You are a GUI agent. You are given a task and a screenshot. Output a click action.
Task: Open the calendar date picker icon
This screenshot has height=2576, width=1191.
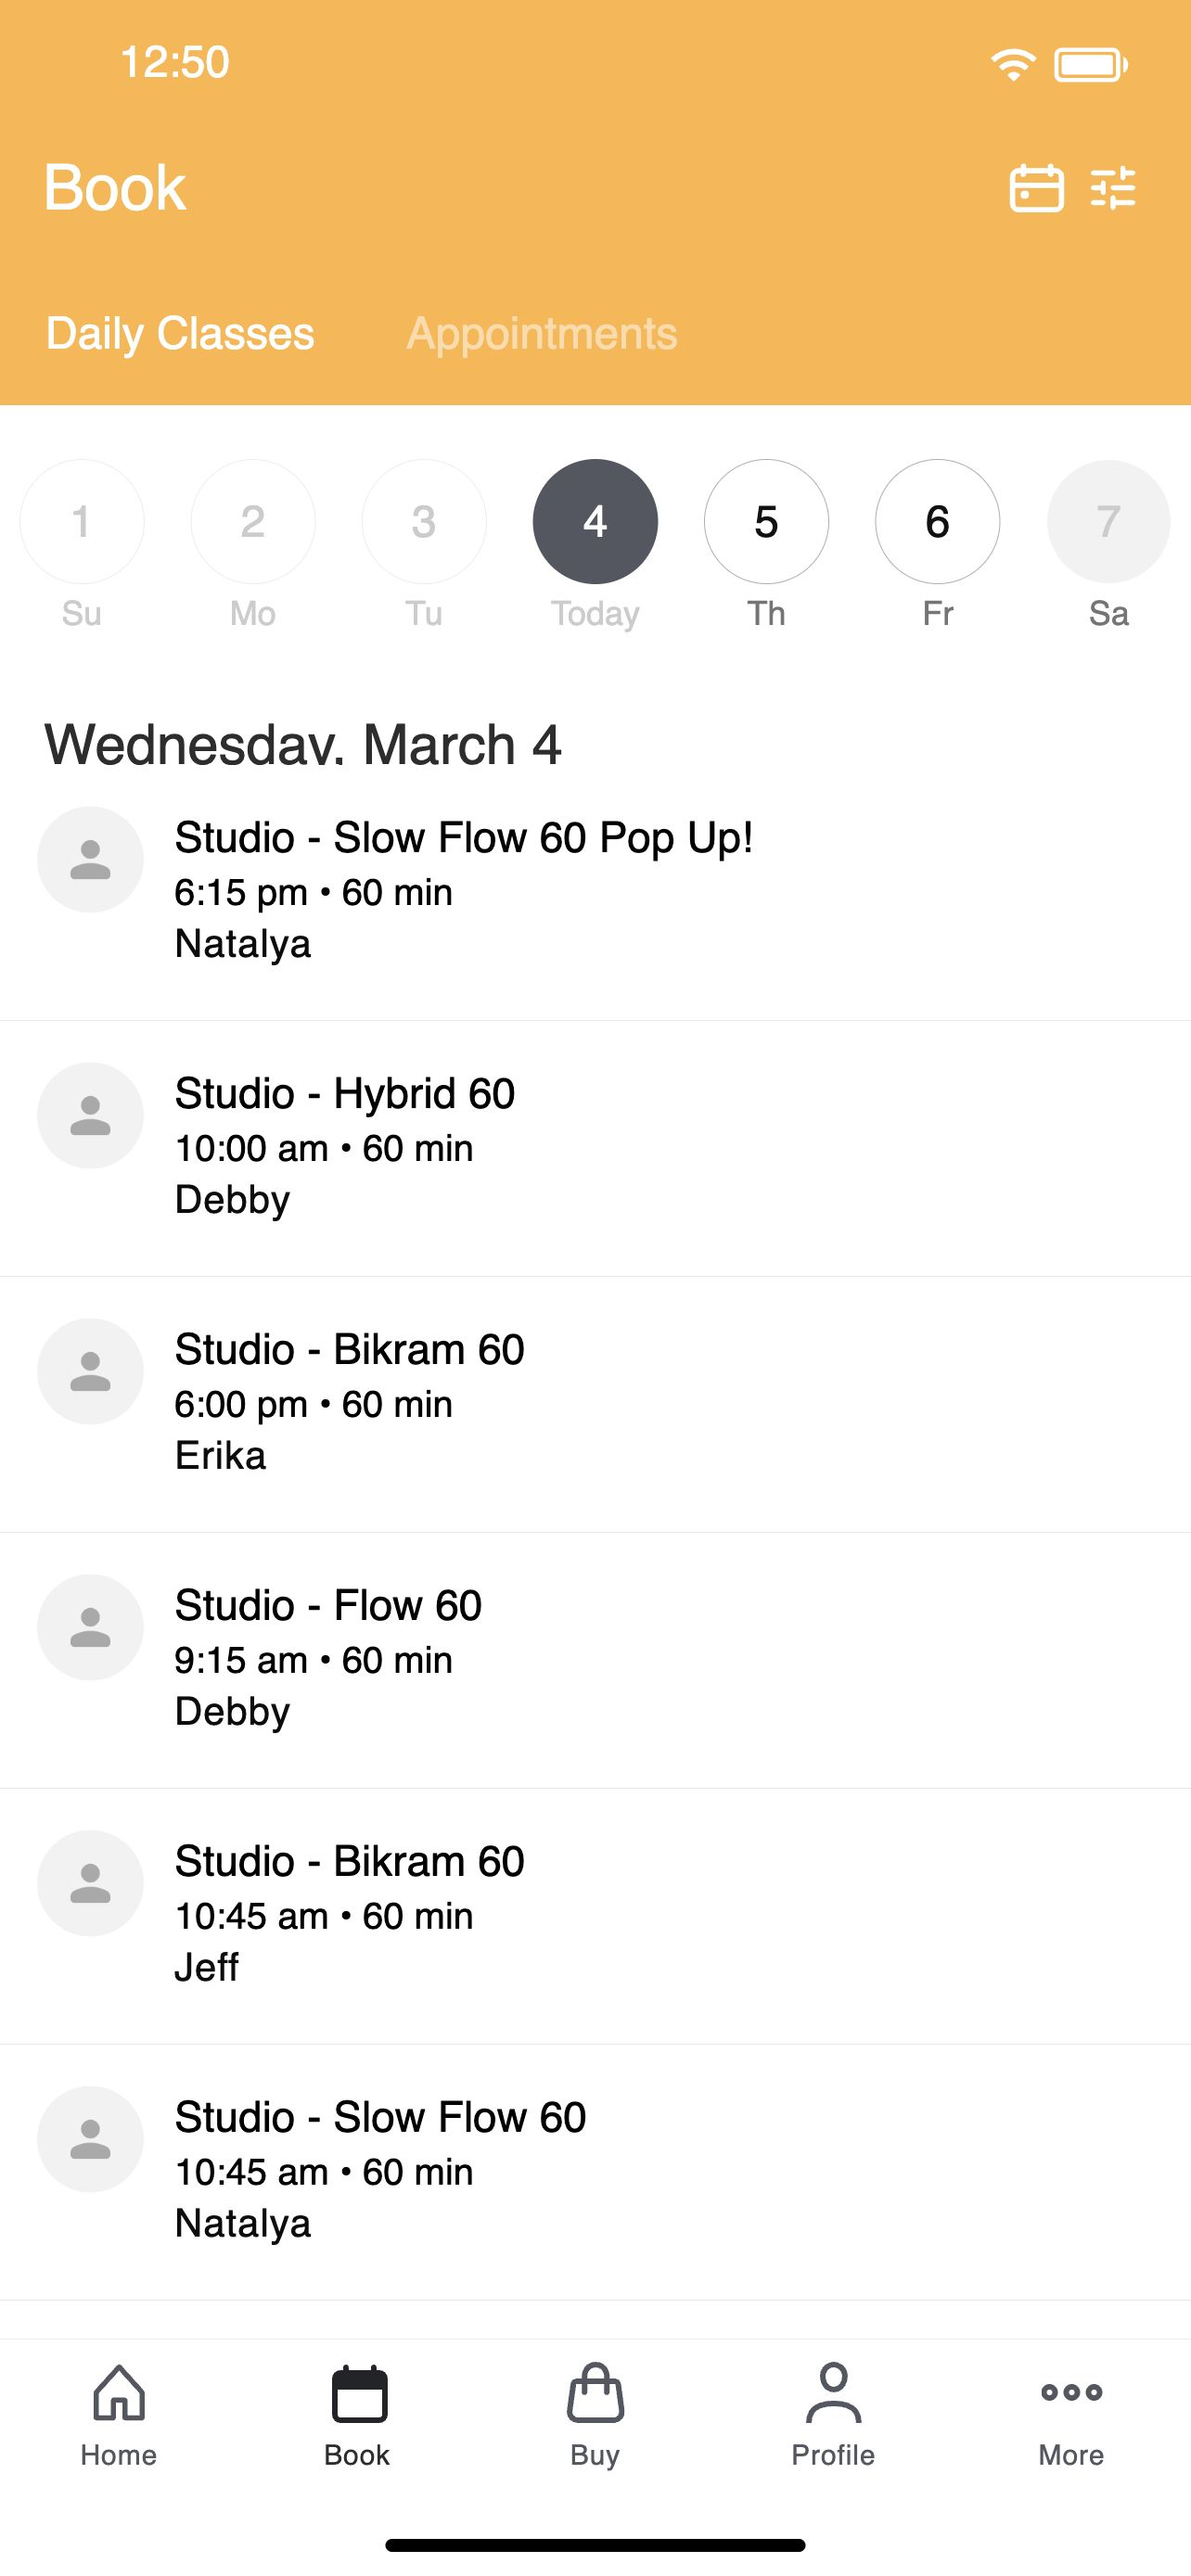[1036, 188]
